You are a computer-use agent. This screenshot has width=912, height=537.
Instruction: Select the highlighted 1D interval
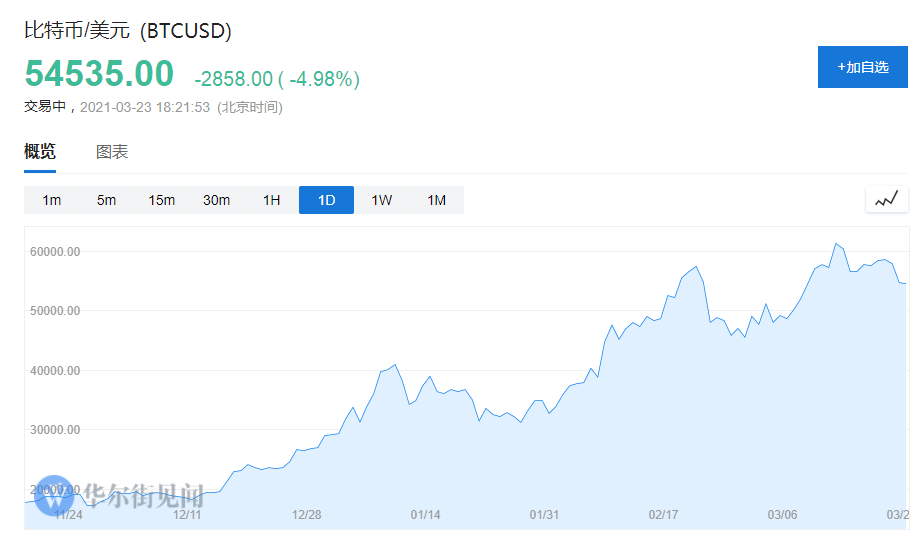click(x=327, y=200)
